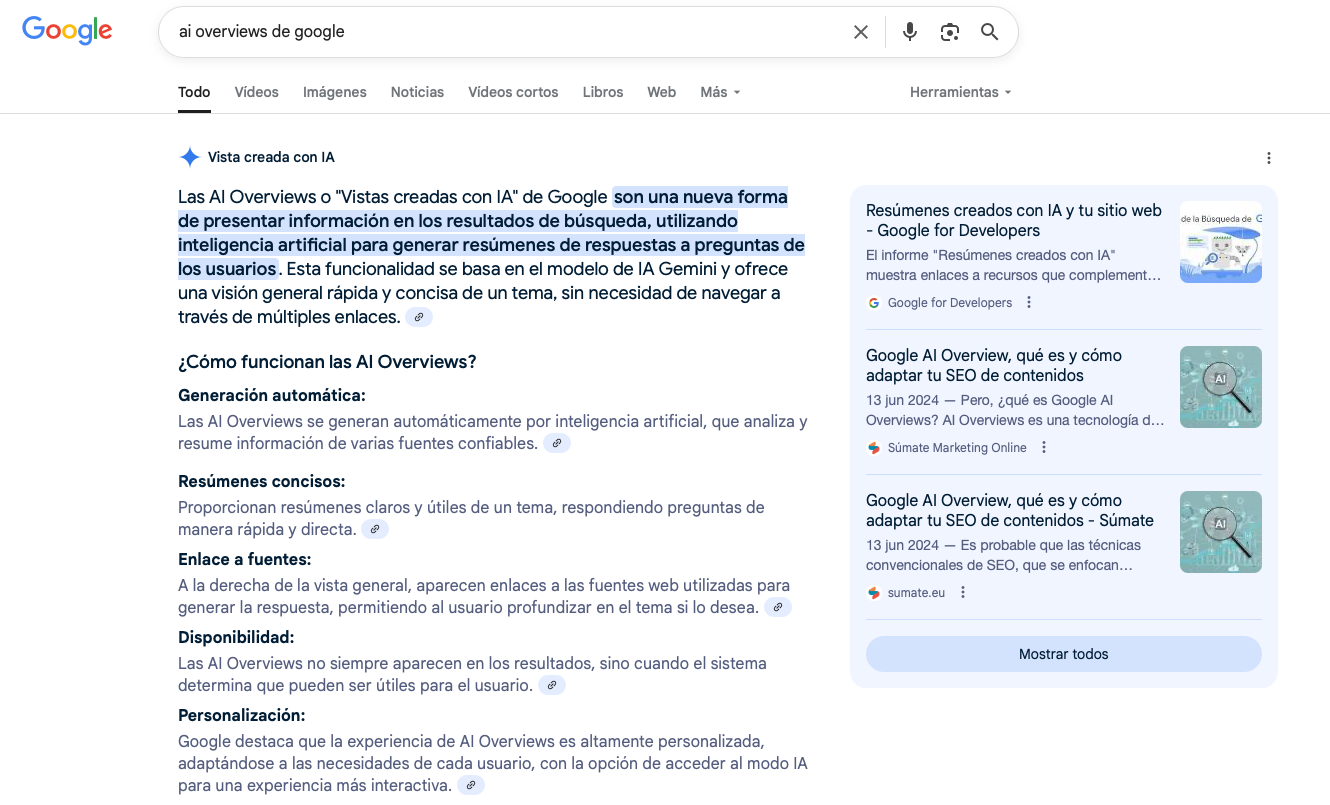Click the Google for Developers source name
Screen dimensions: 1330x805
(x=950, y=303)
